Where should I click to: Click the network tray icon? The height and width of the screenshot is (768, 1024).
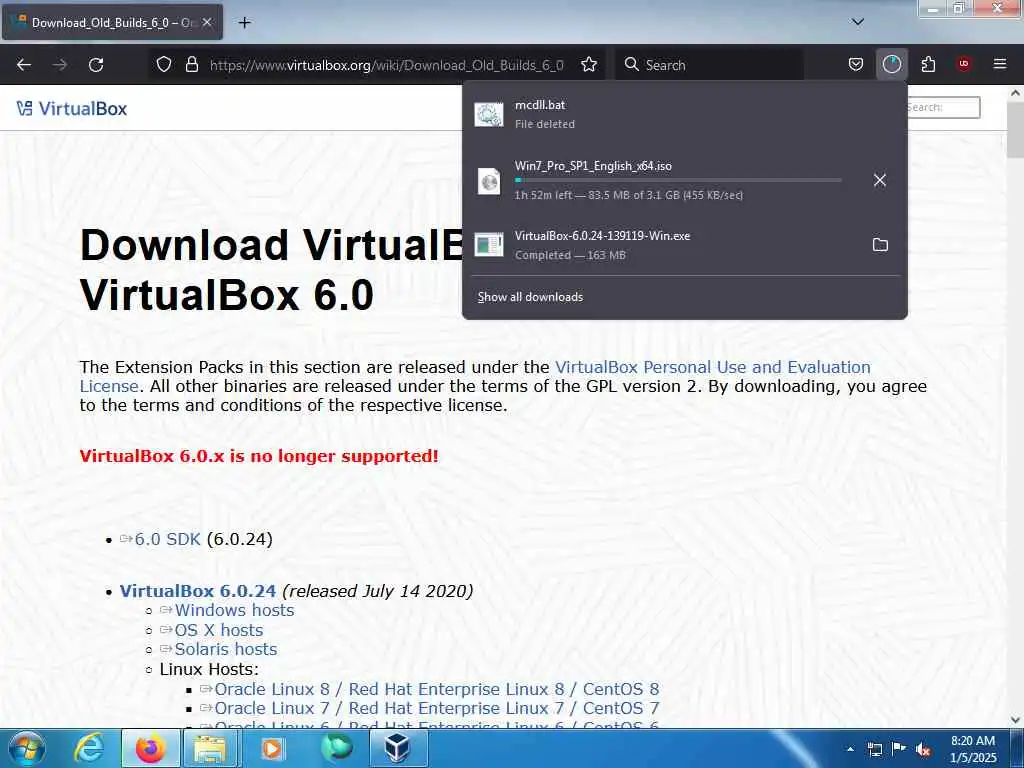point(874,750)
